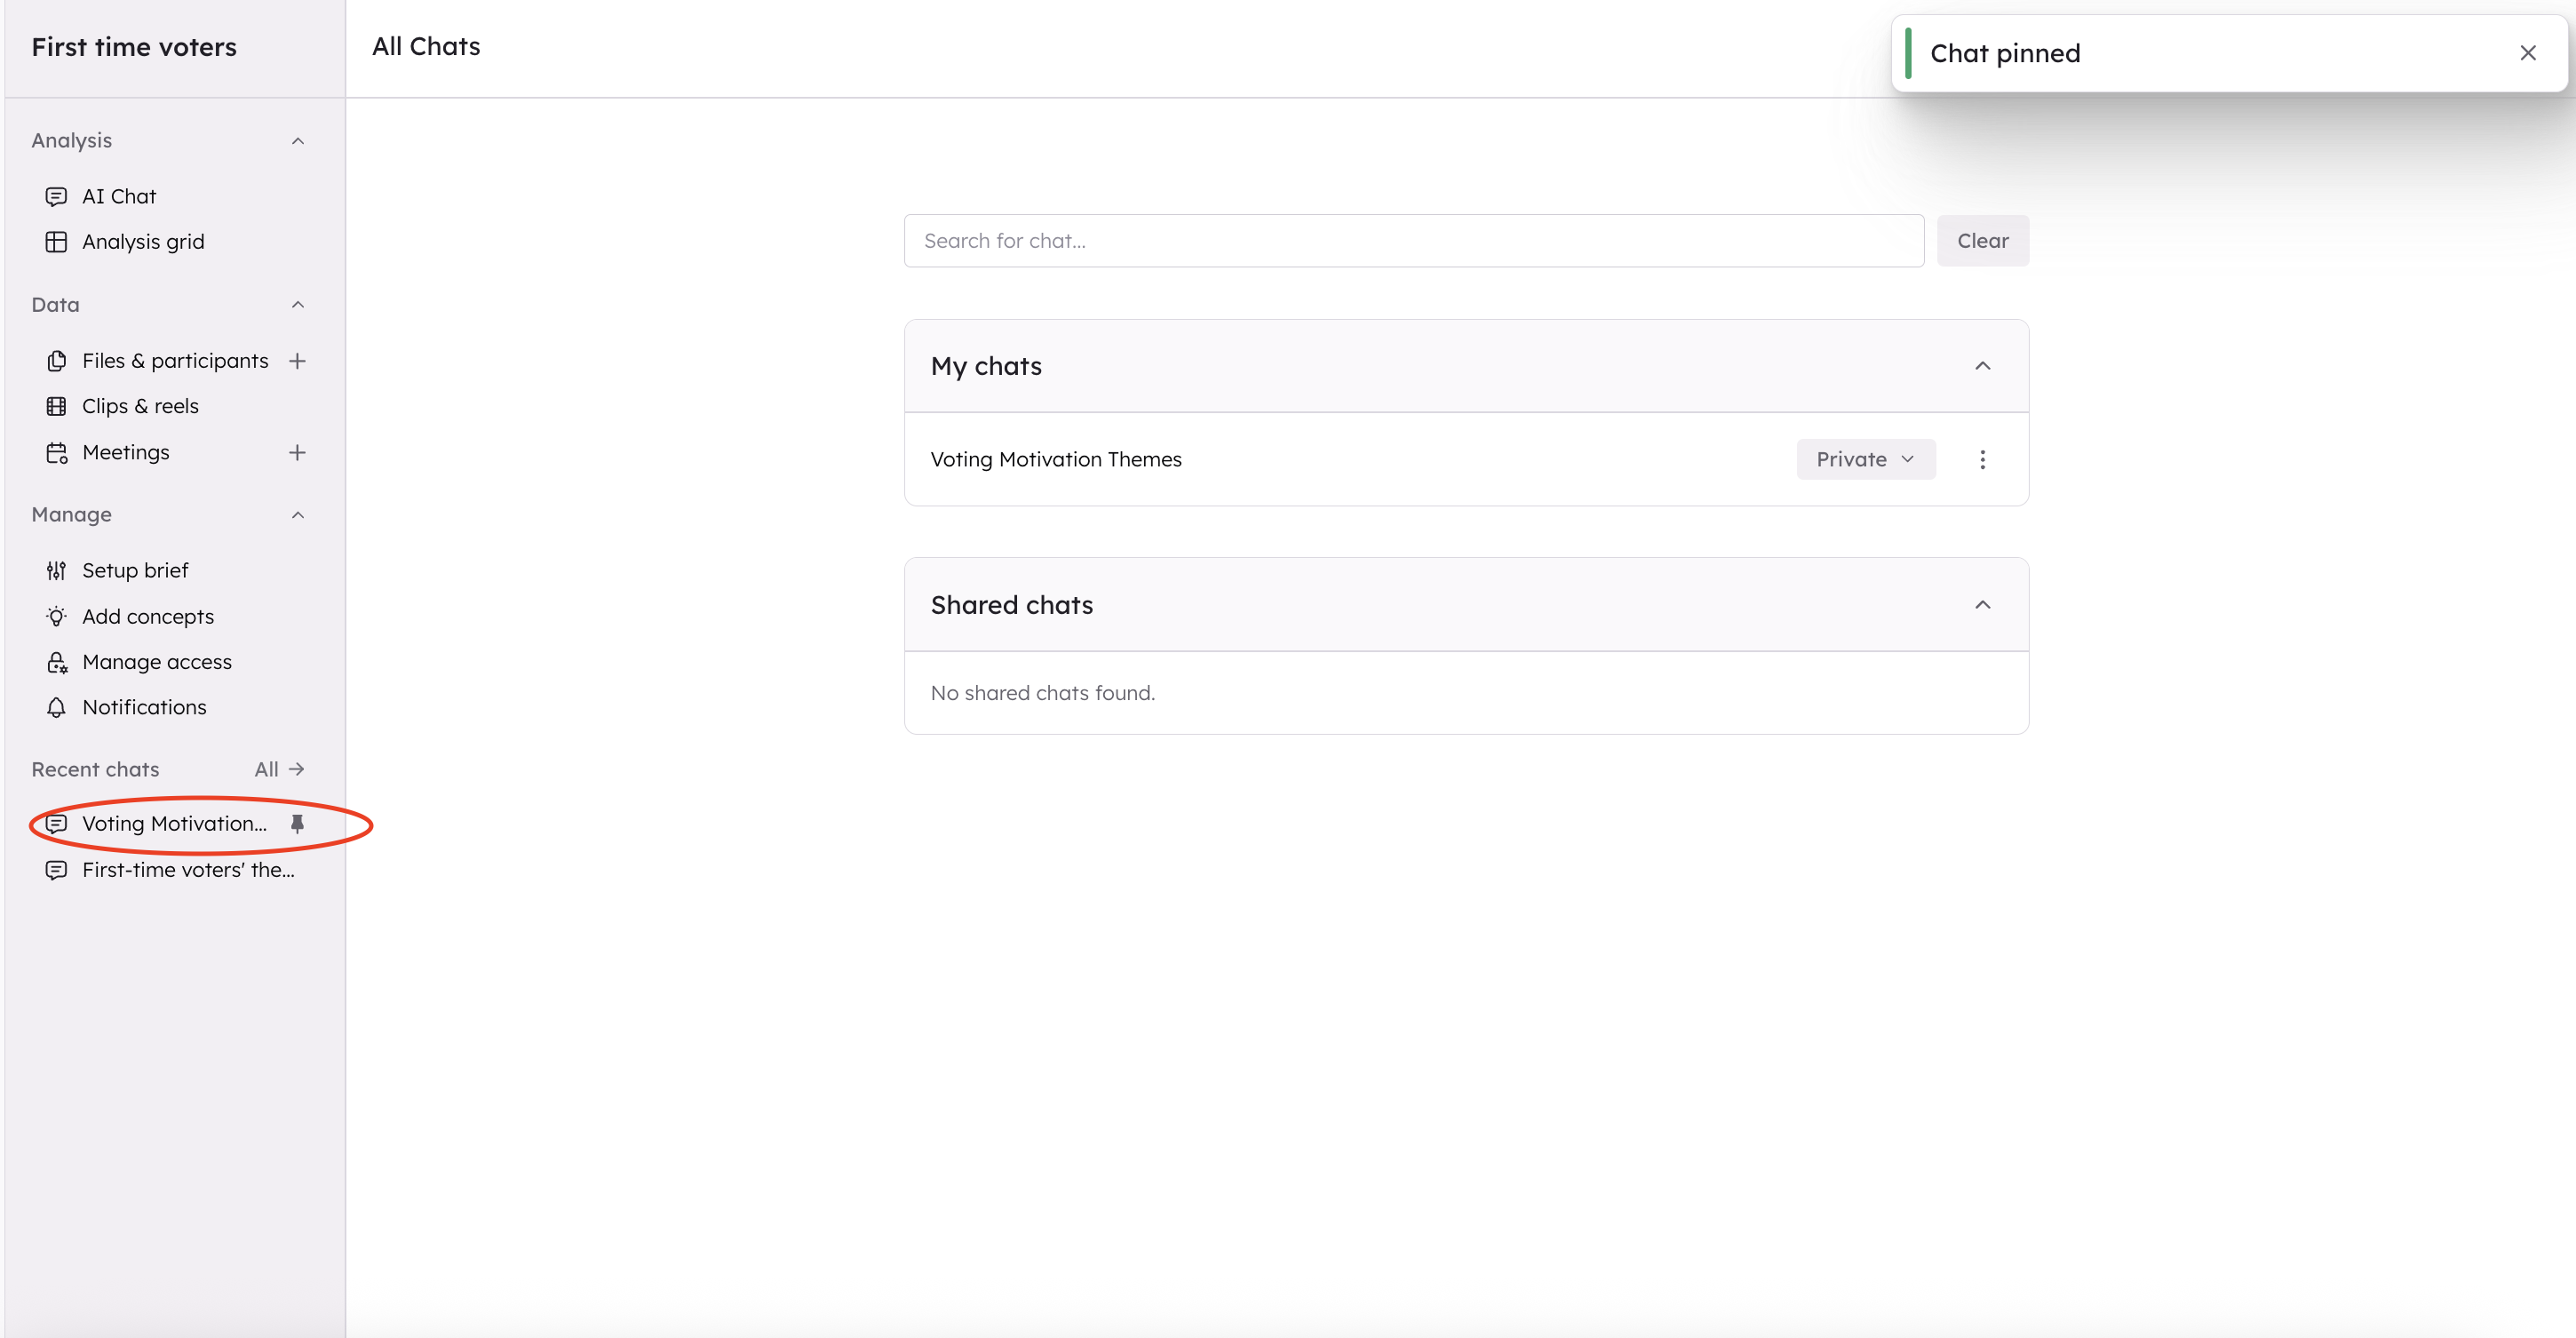Image resolution: width=2576 pixels, height=1338 pixels.
Task: Open three-dot menu for Voting Motivation Themes
Action: click(1982, 460)
